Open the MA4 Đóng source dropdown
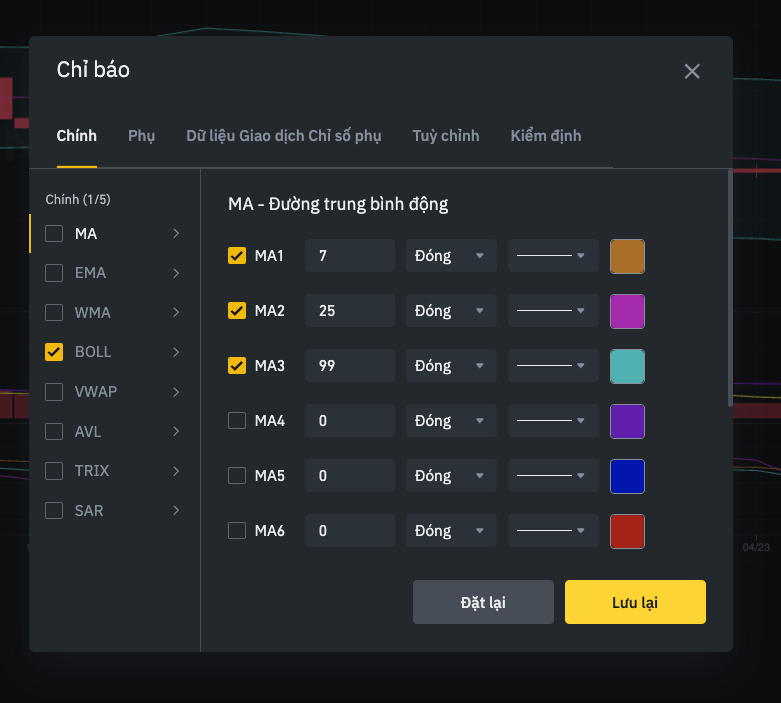The width and height of the screenshot is (781, 703). pyautogui.click(x=451, y=421)
